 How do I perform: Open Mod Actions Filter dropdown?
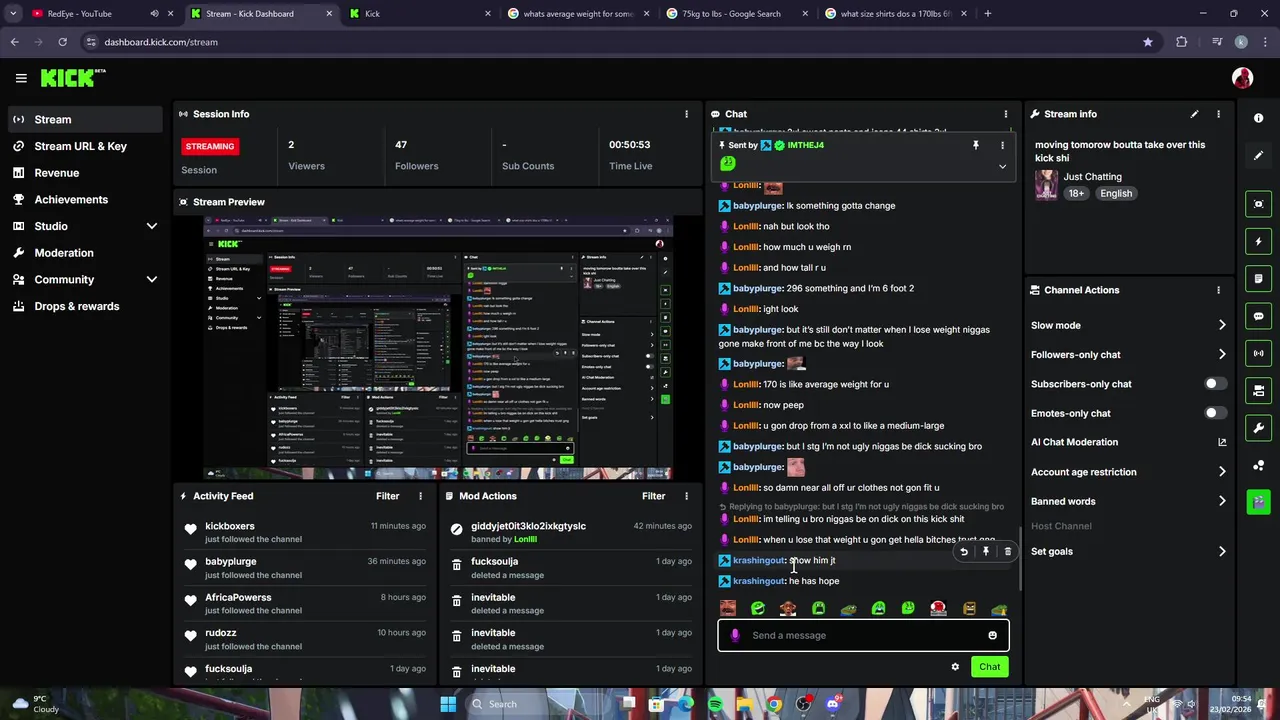(653, 496)
